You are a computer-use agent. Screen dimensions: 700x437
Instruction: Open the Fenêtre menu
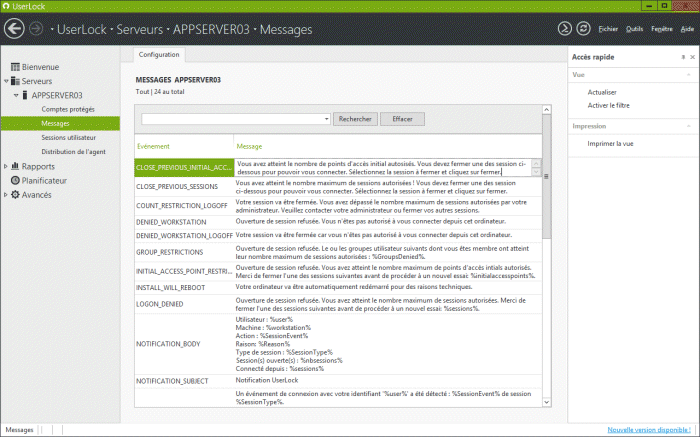tap(662, 29)
